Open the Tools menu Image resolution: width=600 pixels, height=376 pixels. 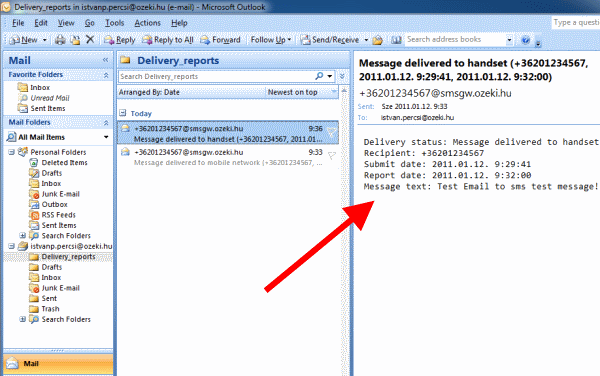114,23
